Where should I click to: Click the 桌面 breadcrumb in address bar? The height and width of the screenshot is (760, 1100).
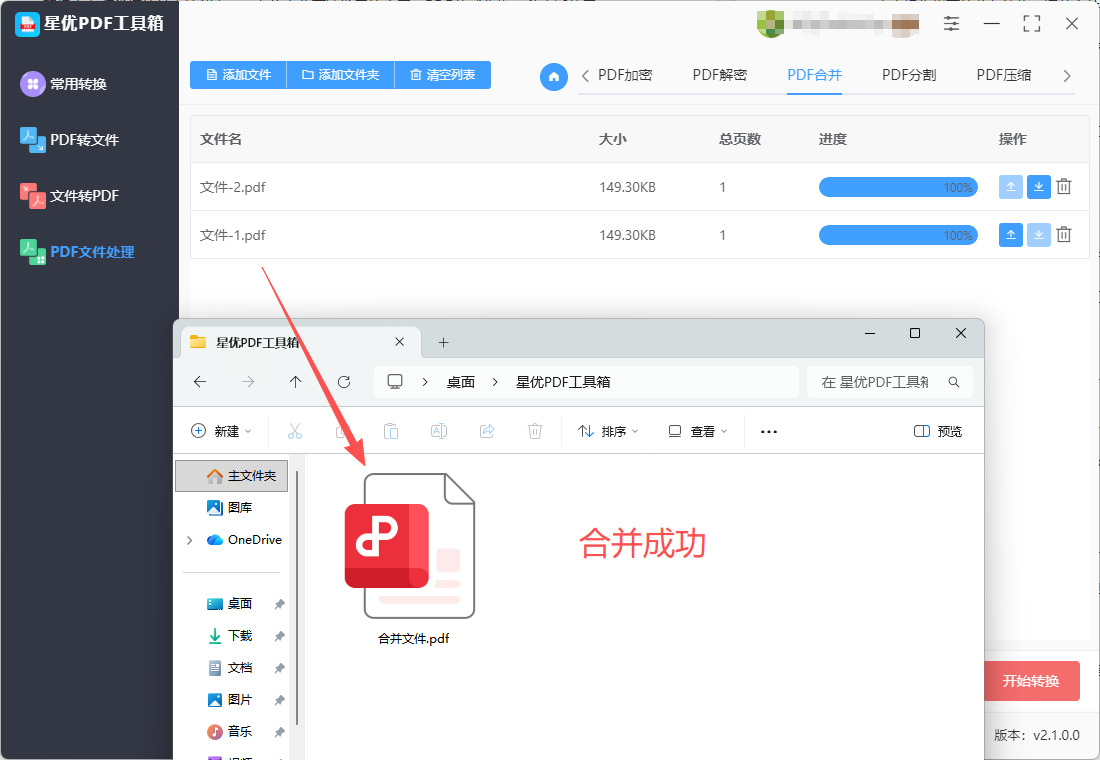coord(461,382)
